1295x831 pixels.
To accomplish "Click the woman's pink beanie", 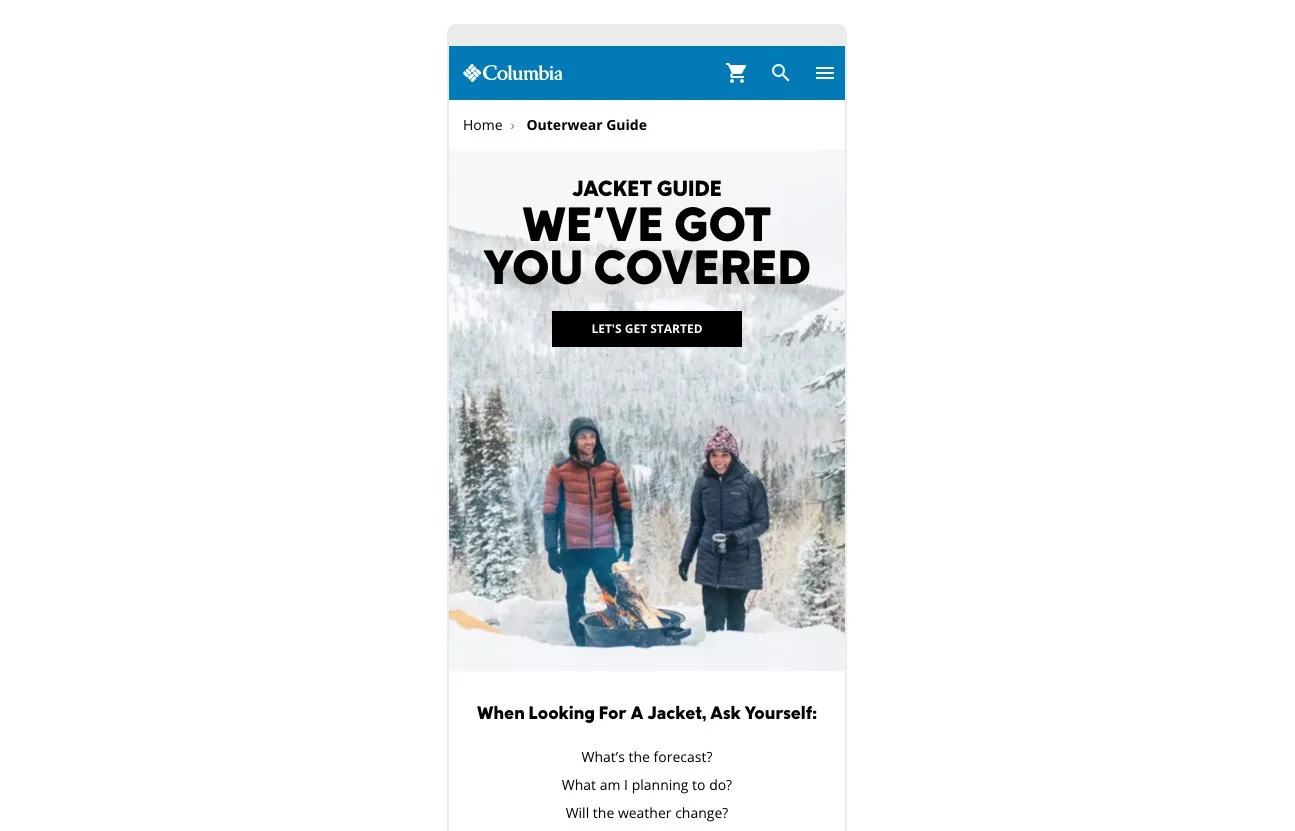I will [720, 441].
